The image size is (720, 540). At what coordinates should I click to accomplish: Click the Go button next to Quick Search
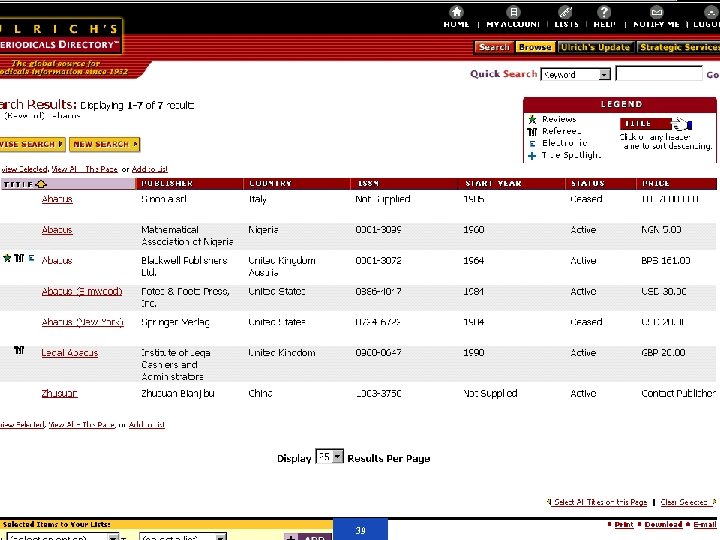tap(712, 74)
